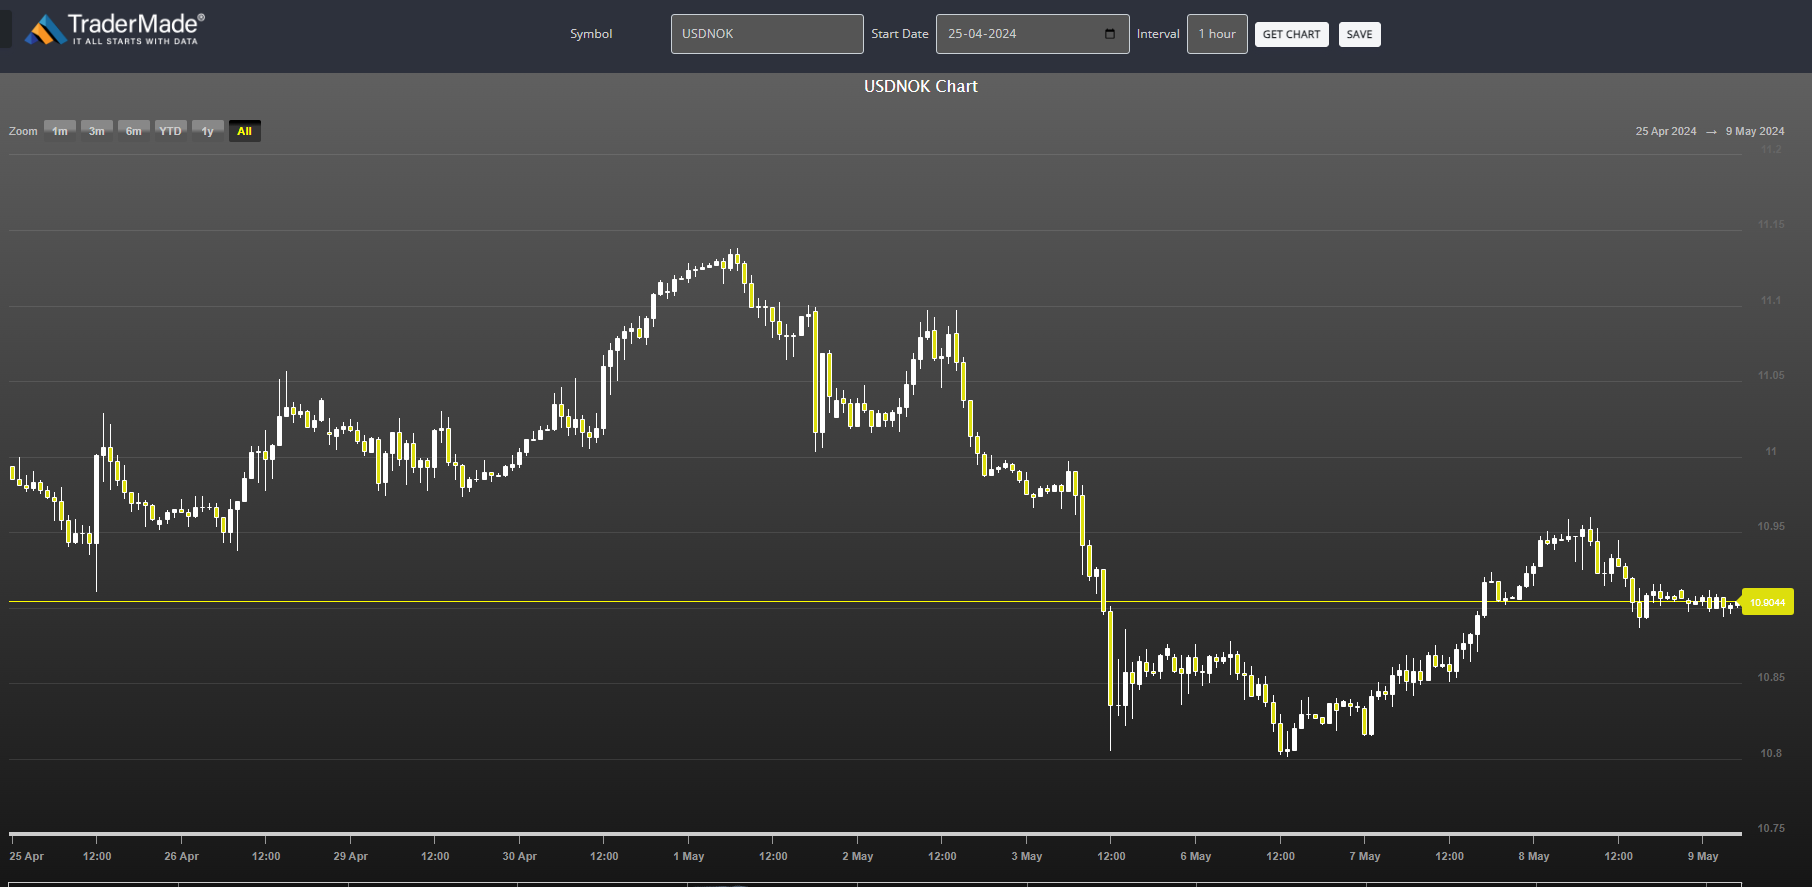This screenshot has width=1812, height=887.
Task: Click the Zoom label
Action: point(23,131)
